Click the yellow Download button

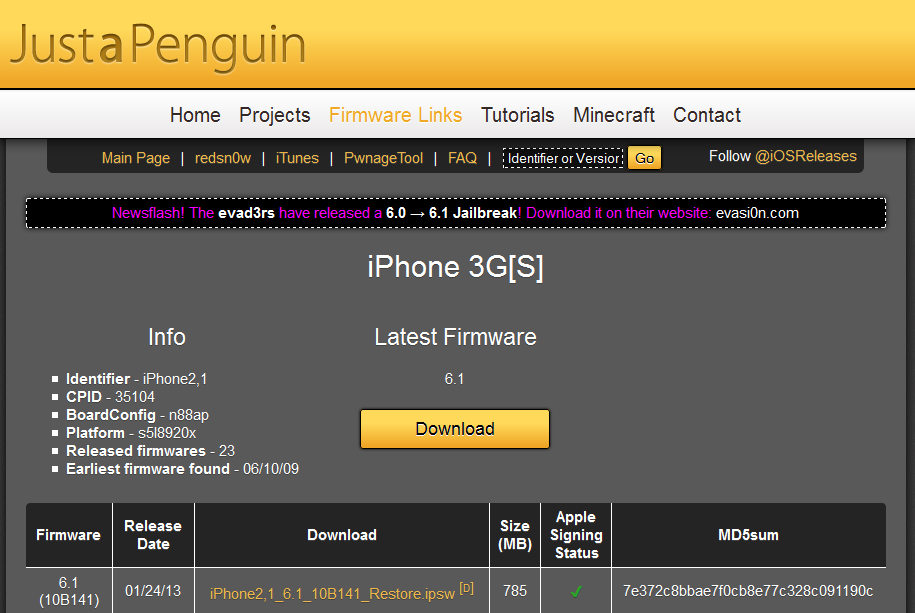[455, 429]
